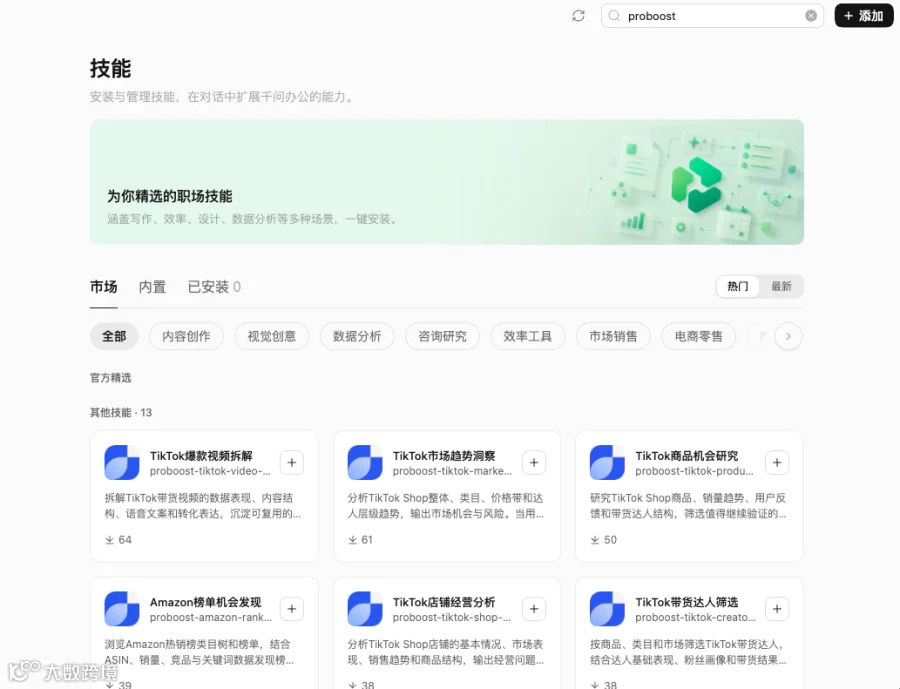Screen dimensions: 900x689
Task: Filter by 数据分析 category
Action: click(357, 336)
